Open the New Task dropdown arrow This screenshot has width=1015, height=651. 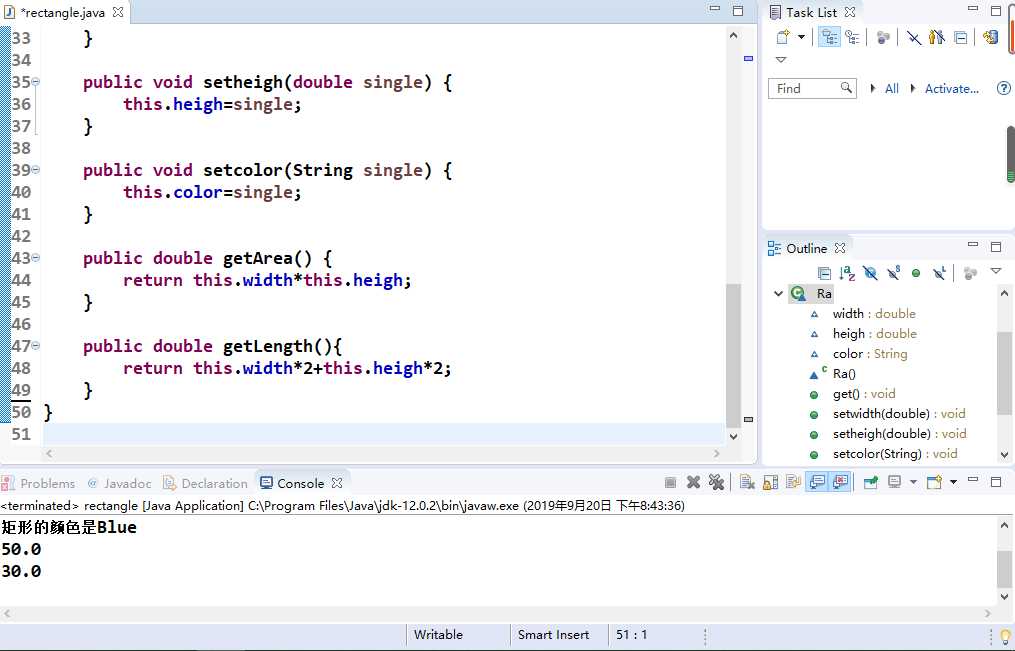(801, 37)
